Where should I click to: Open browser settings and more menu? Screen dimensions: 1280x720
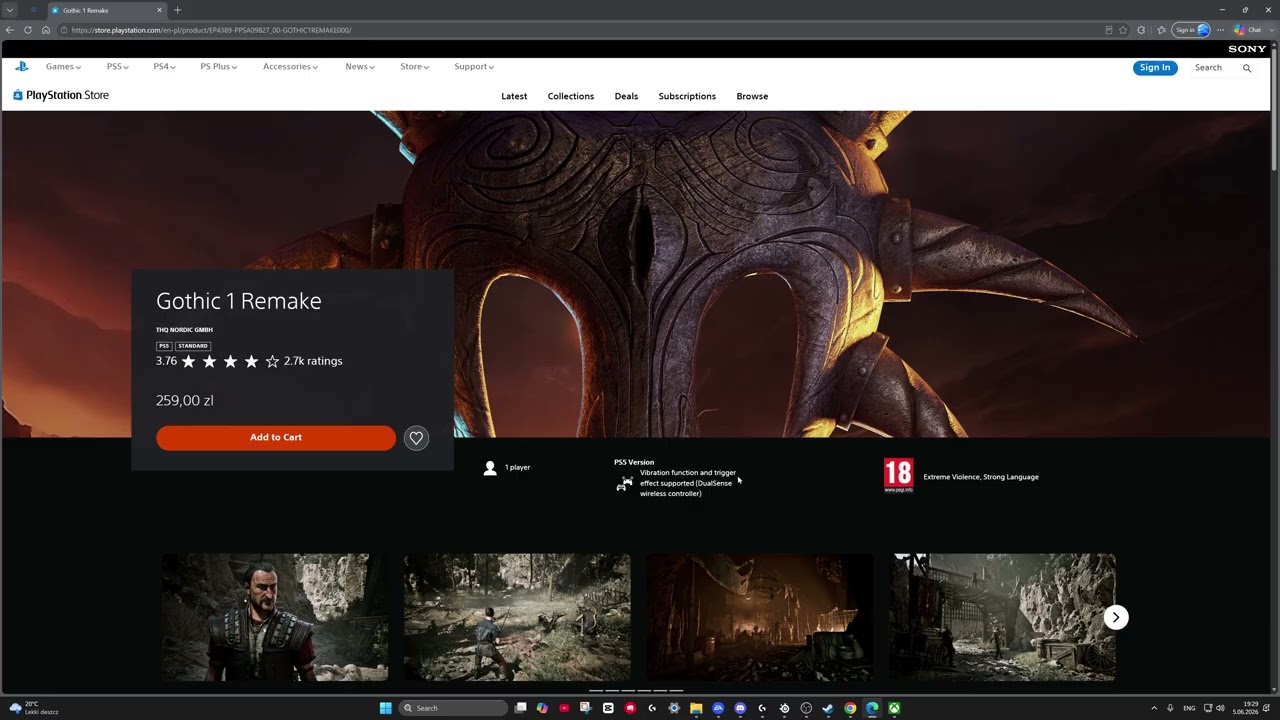(1220, 30)
